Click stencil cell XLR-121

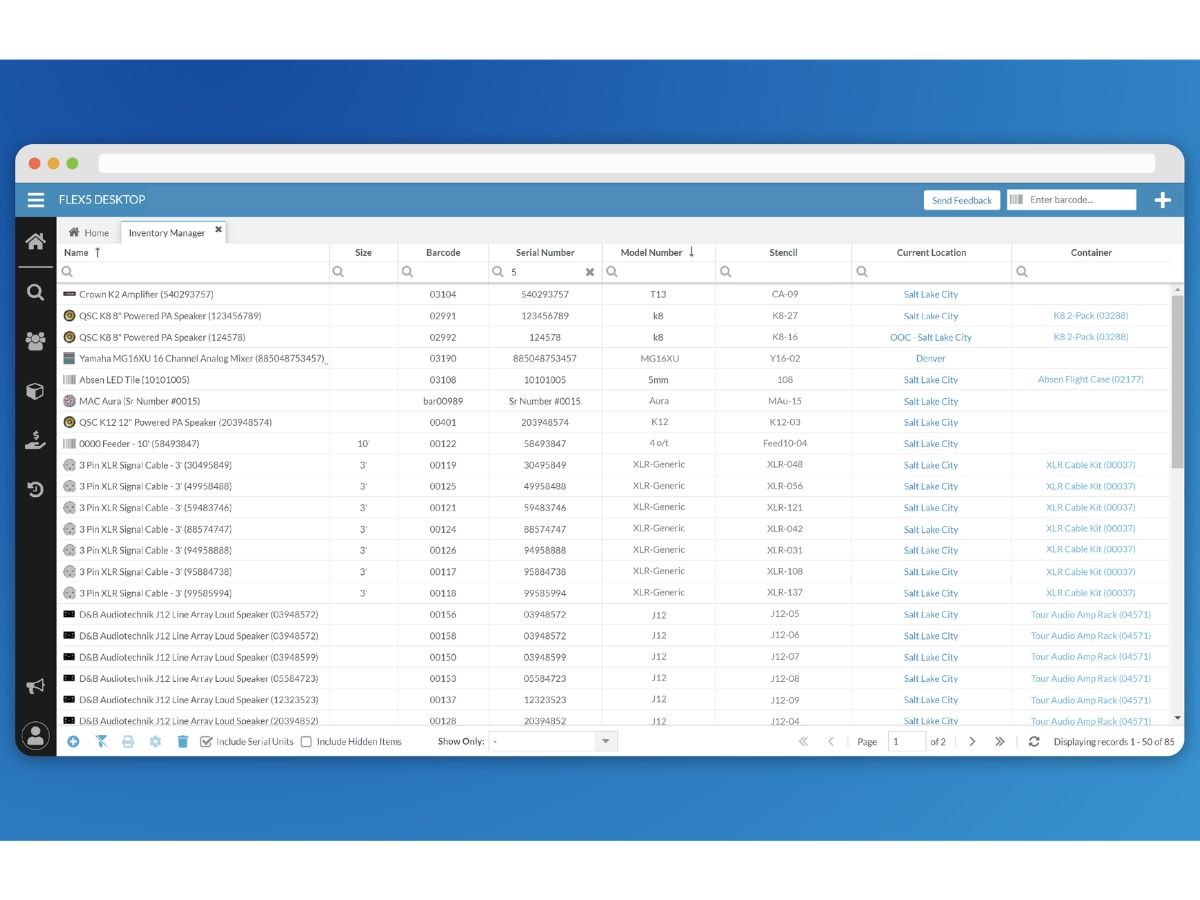(784, 508)
